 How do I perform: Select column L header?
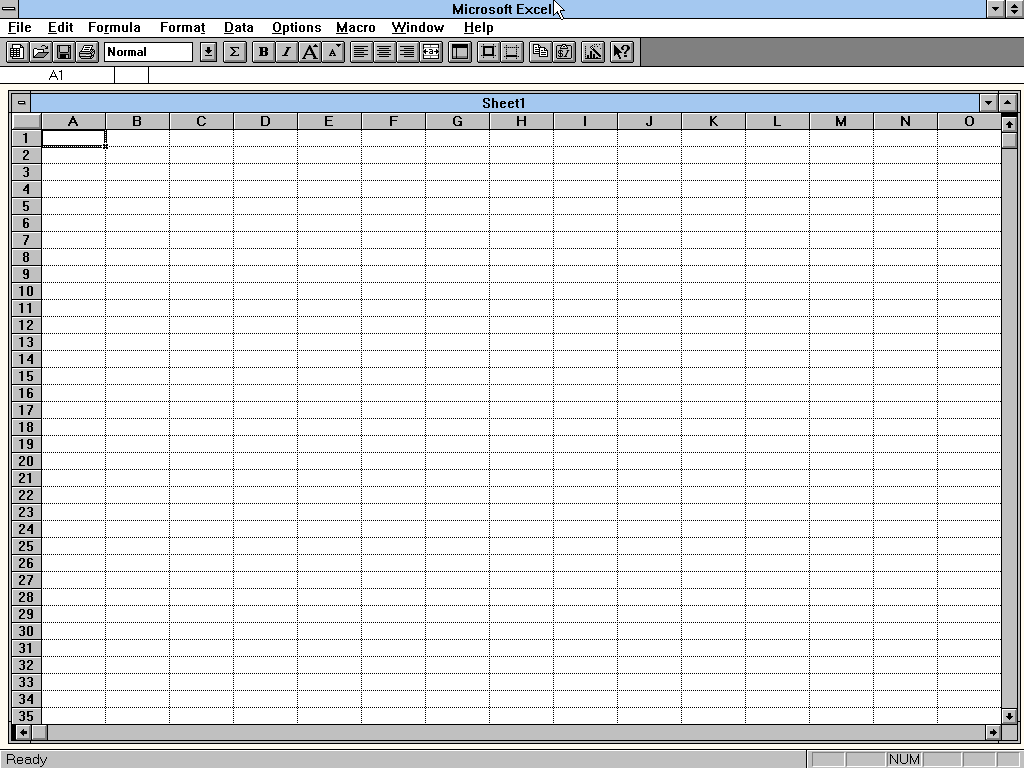pos(777,121)
